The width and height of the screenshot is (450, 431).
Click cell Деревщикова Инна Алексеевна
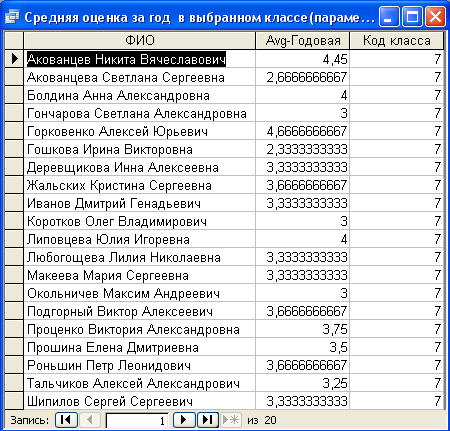pyautogui.click(x=140, y=167)
